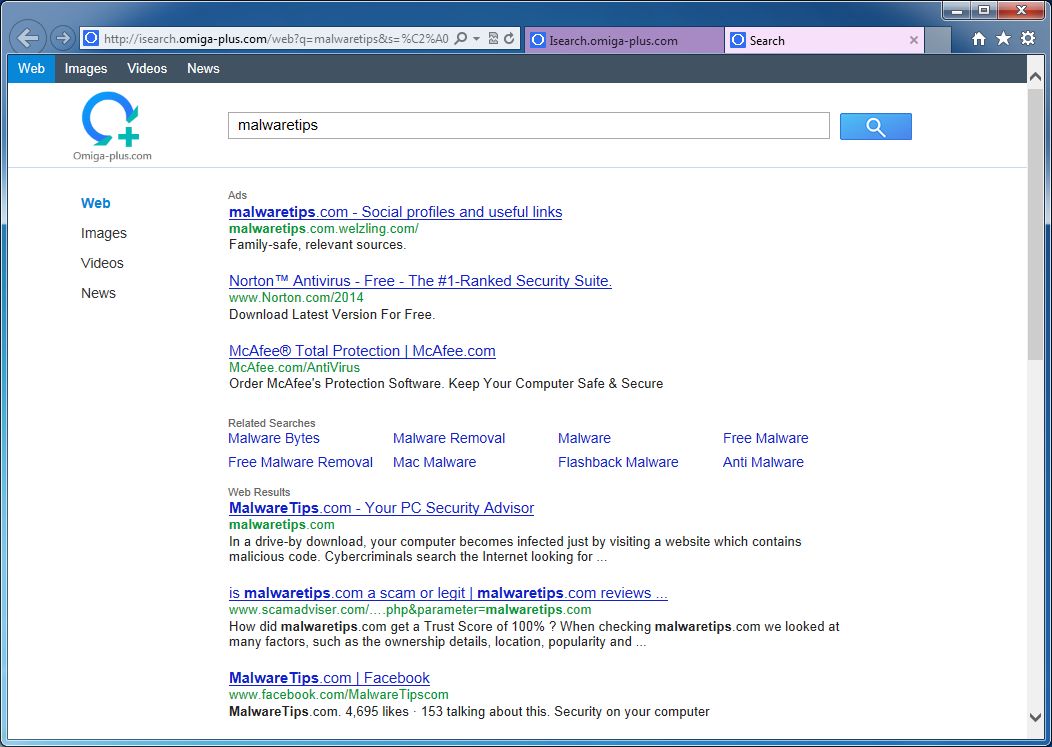Open the address bar dropdown arrow
The height and width of the screenshot is (747, 1052).
tap(476, 39)
